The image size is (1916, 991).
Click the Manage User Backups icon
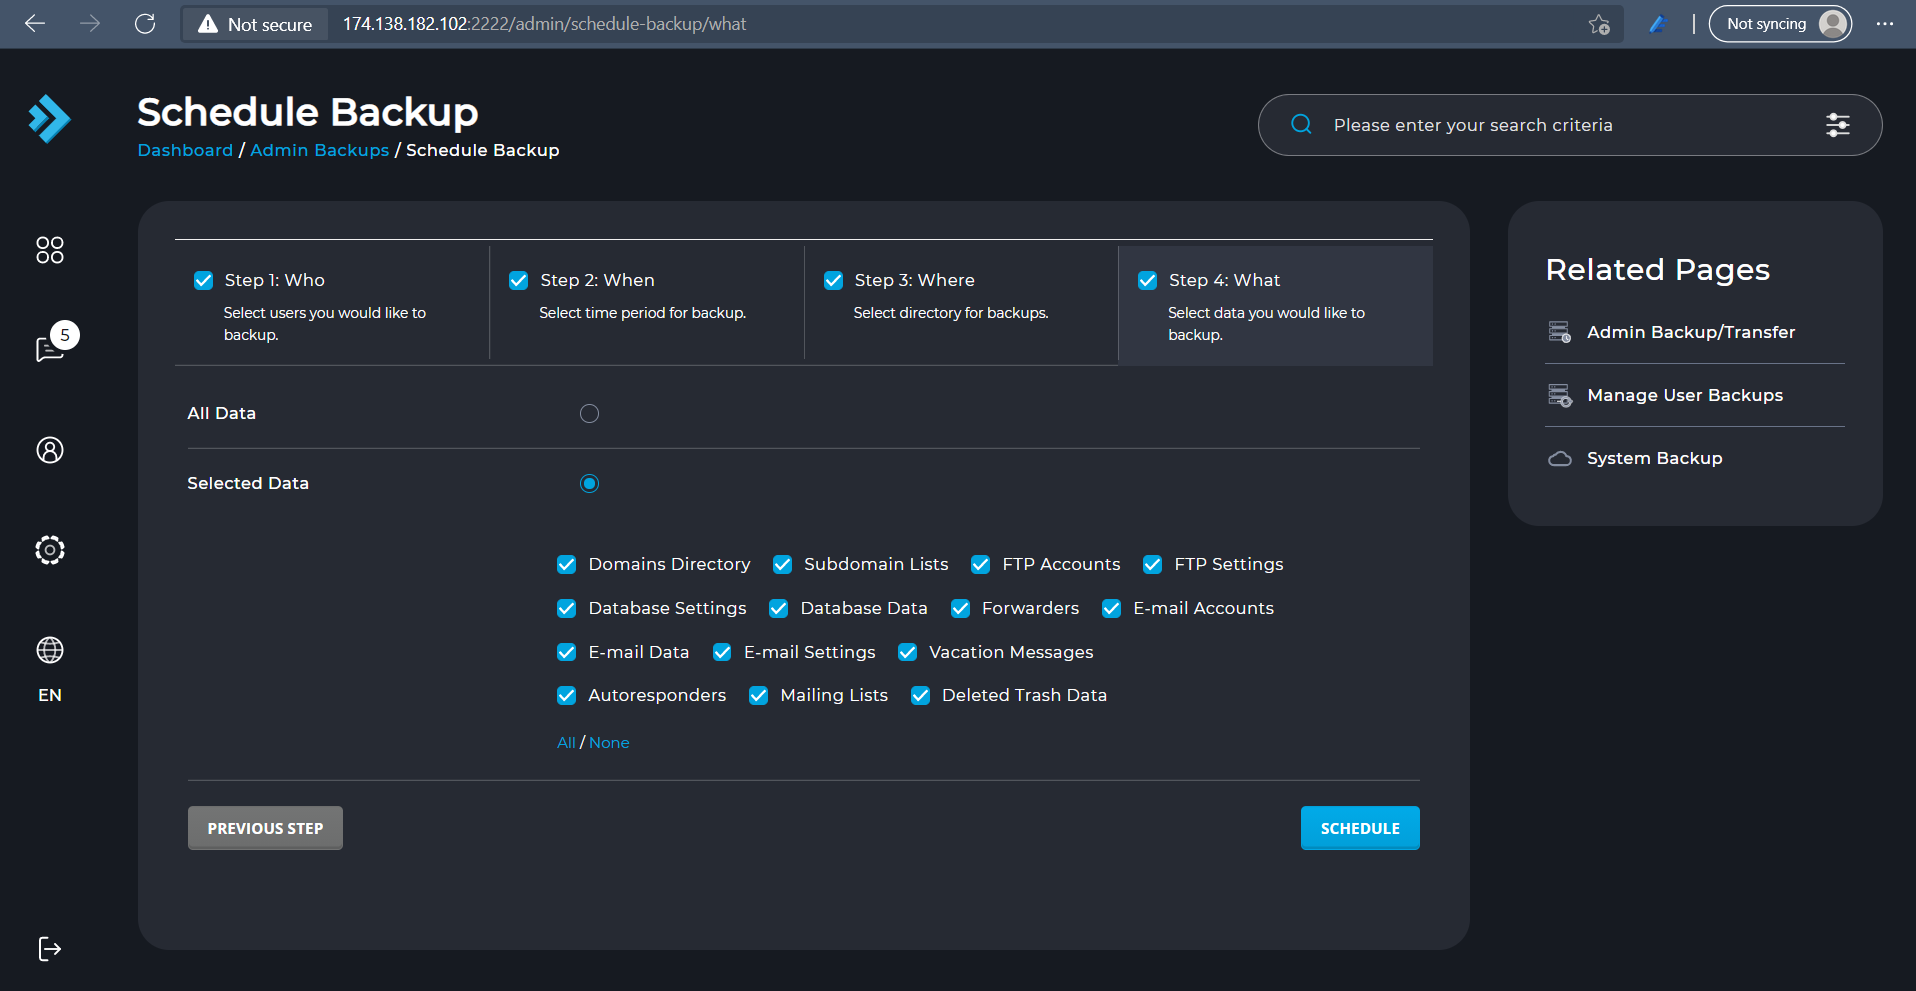point(1560,395)
